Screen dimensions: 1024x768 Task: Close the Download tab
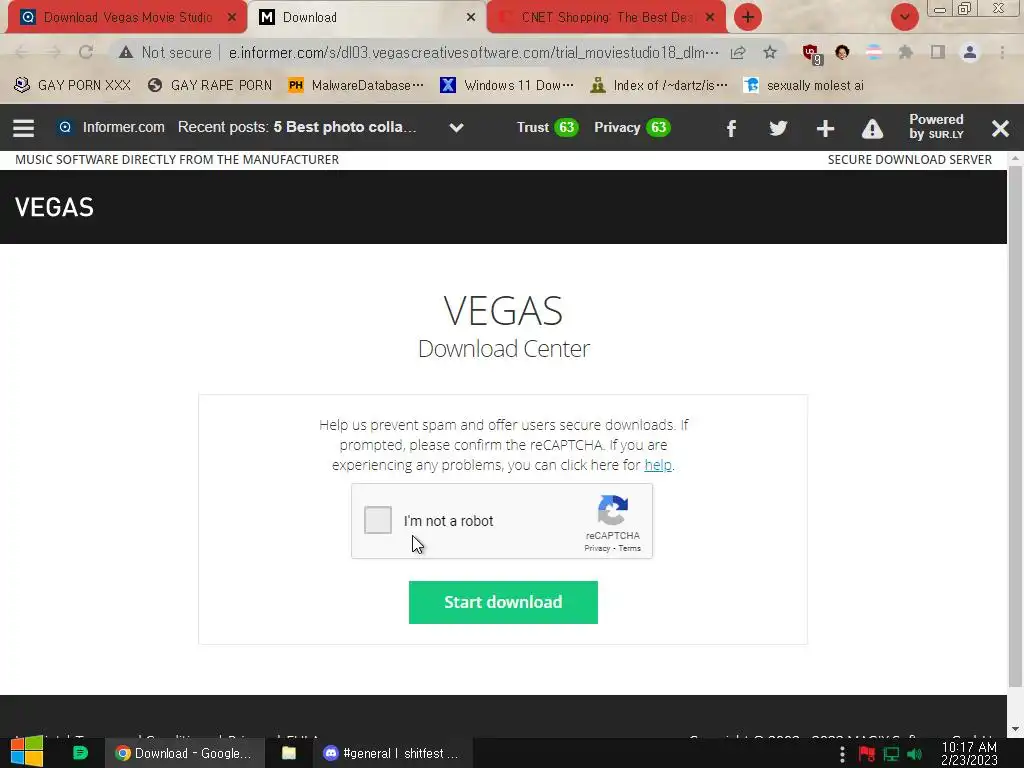pos(471,17)
